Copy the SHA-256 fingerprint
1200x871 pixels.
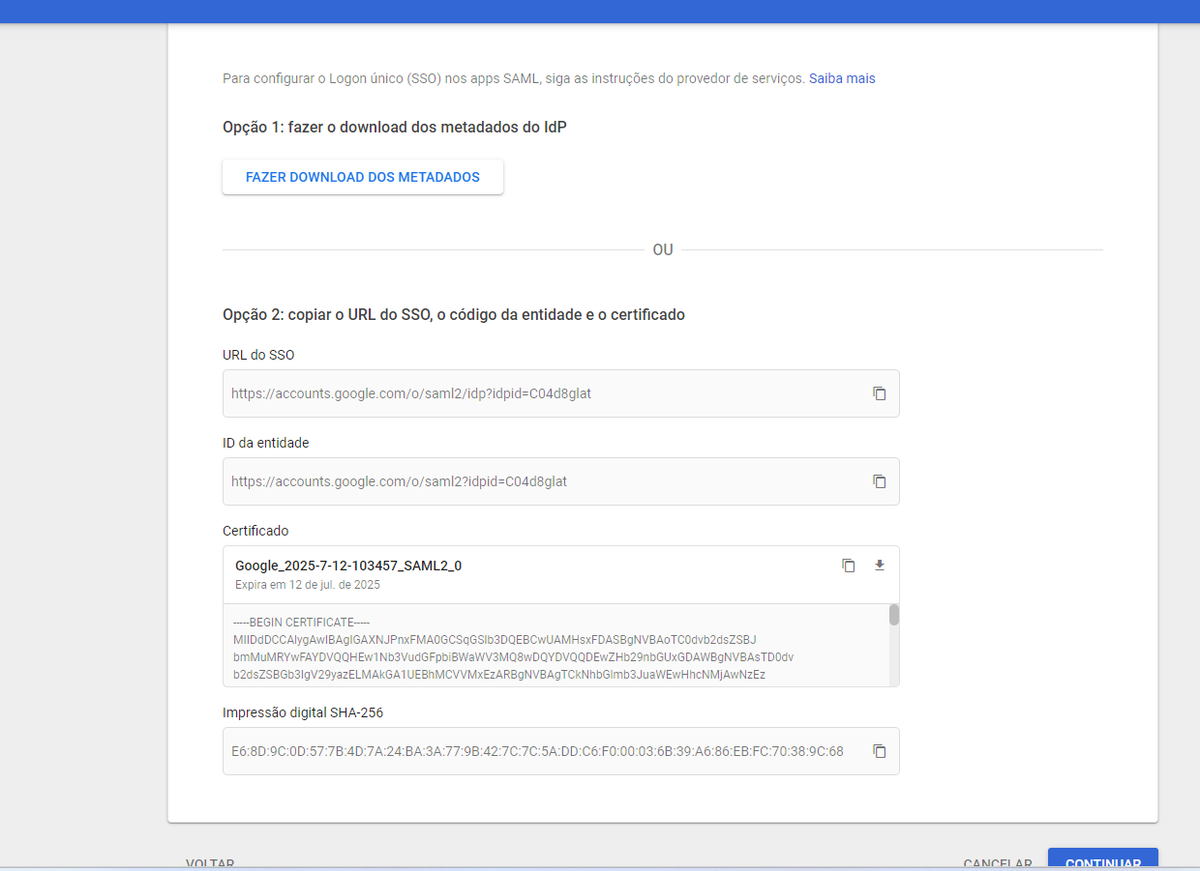coord(879,751)
